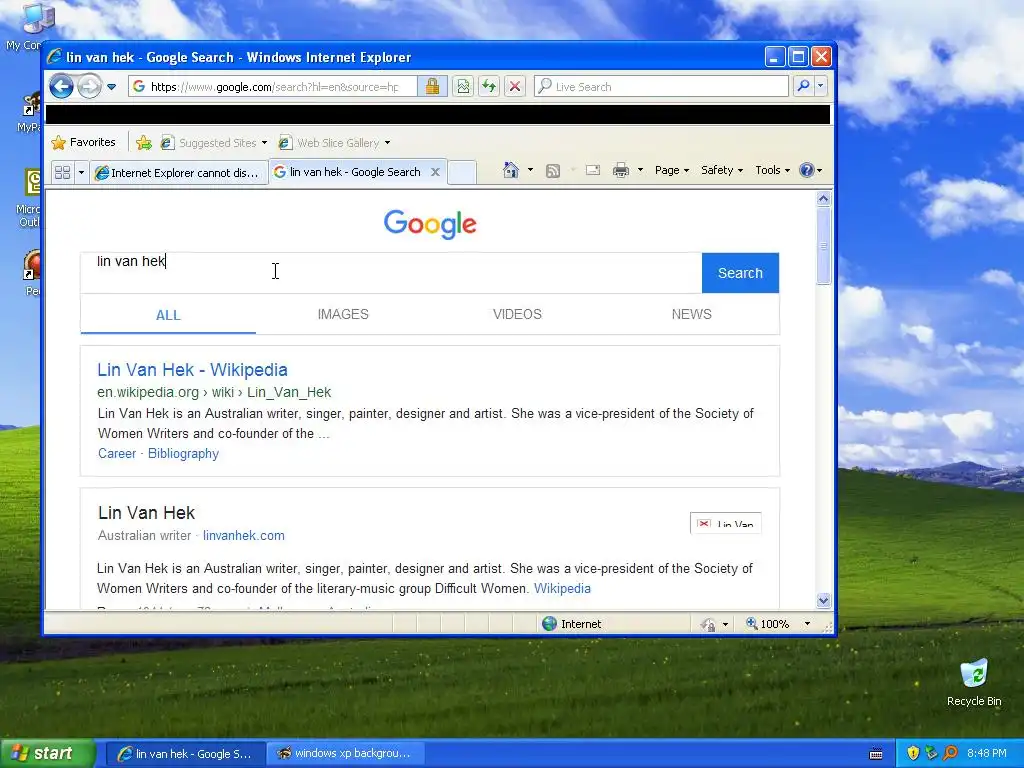The height and width of the screenshot is (768, 1024).
Task: Click the Protected Mode lock status icon
Action: [x=709, y=624]
